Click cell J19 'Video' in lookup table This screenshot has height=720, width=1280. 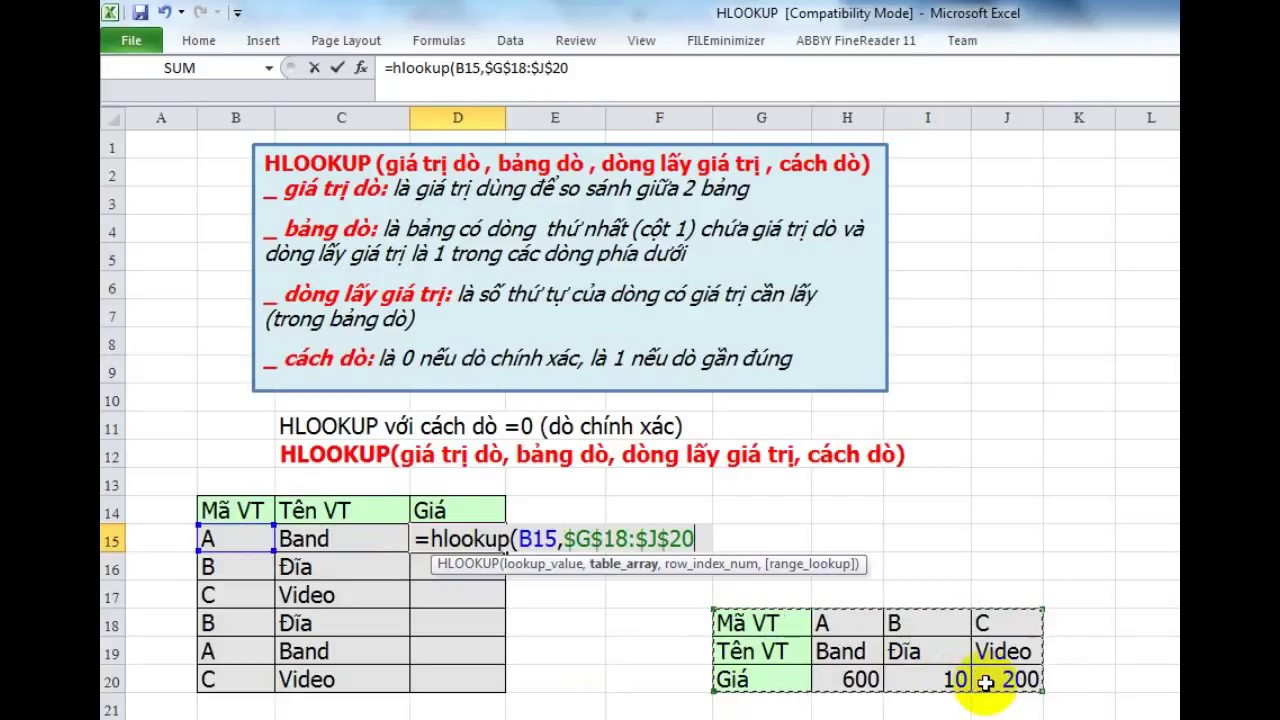[1007, 651]
